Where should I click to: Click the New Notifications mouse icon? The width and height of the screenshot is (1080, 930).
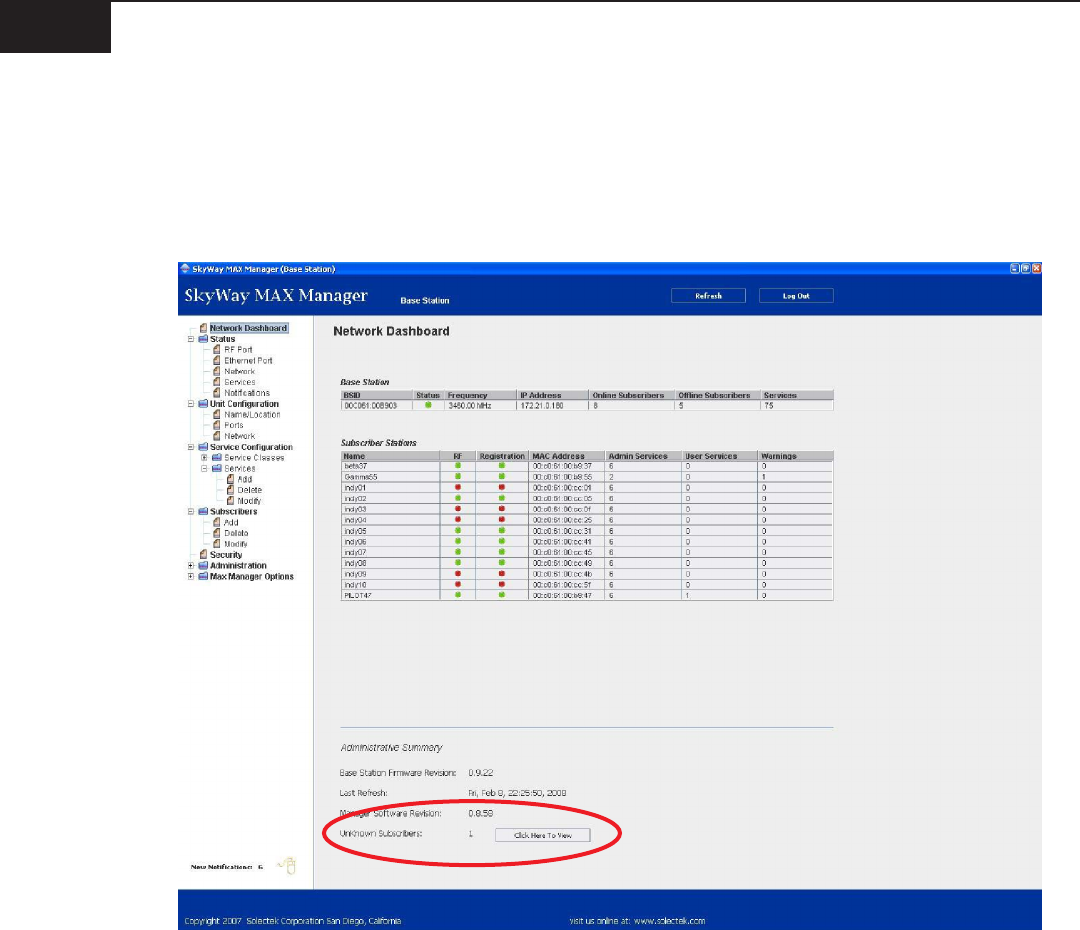point(289,866)
